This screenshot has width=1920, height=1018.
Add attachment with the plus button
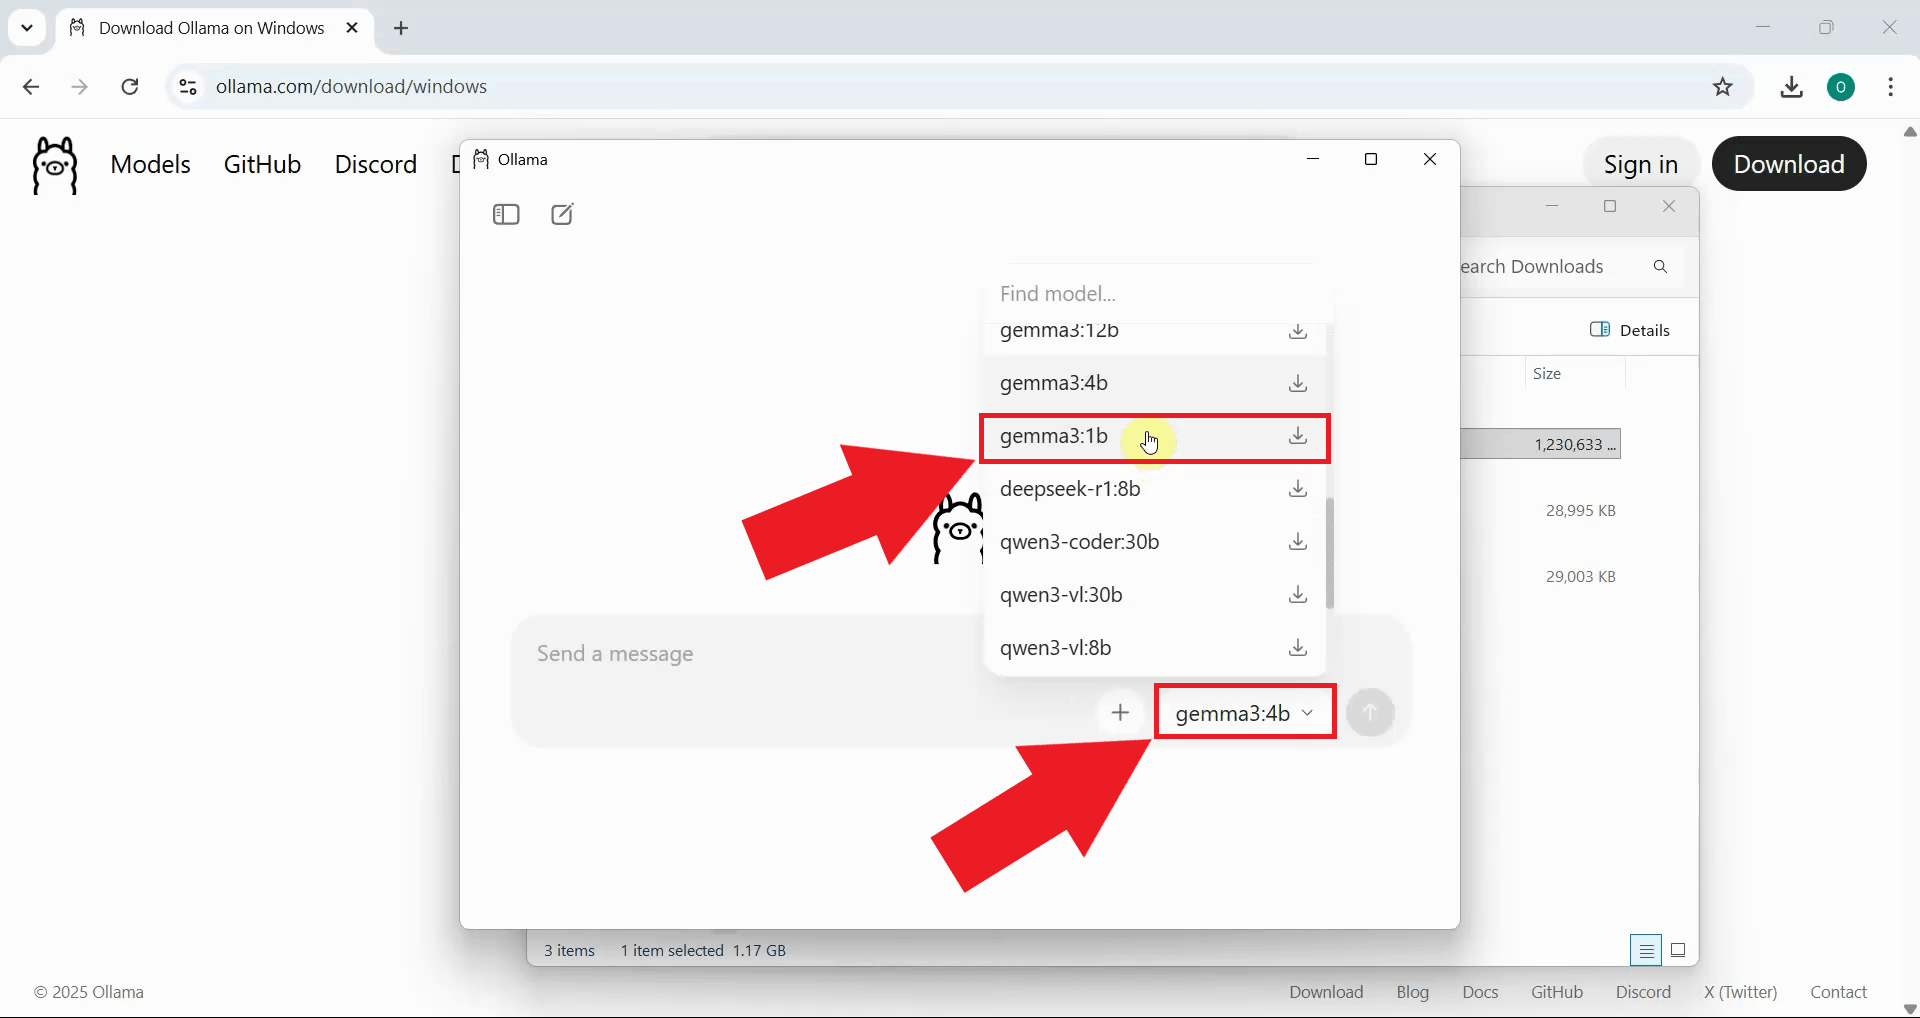pos(1120,713)
